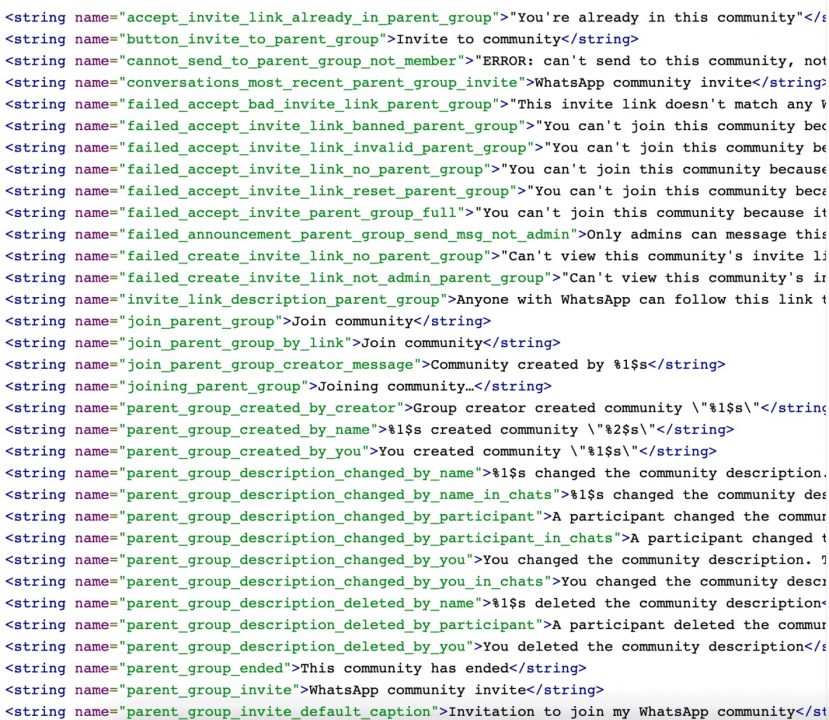Click the name "failed_accept_invite_link_invalid_parent_group"
This screenshot has width=829, height=720.
point(327,148)
